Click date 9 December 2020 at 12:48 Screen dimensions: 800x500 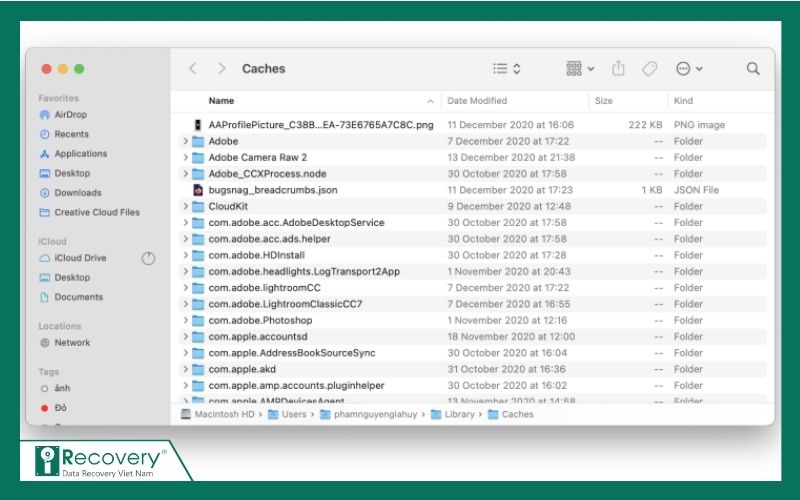[509, 207]
